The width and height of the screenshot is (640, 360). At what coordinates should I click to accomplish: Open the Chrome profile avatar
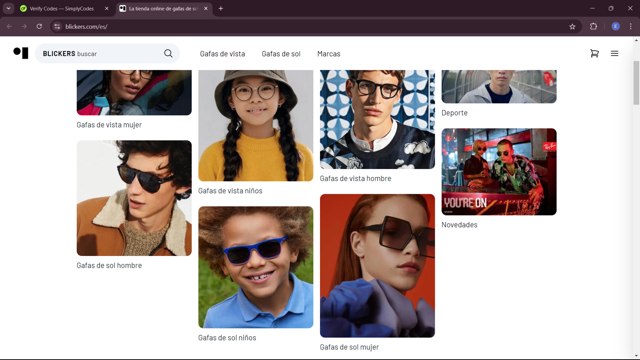pos(616,27)
